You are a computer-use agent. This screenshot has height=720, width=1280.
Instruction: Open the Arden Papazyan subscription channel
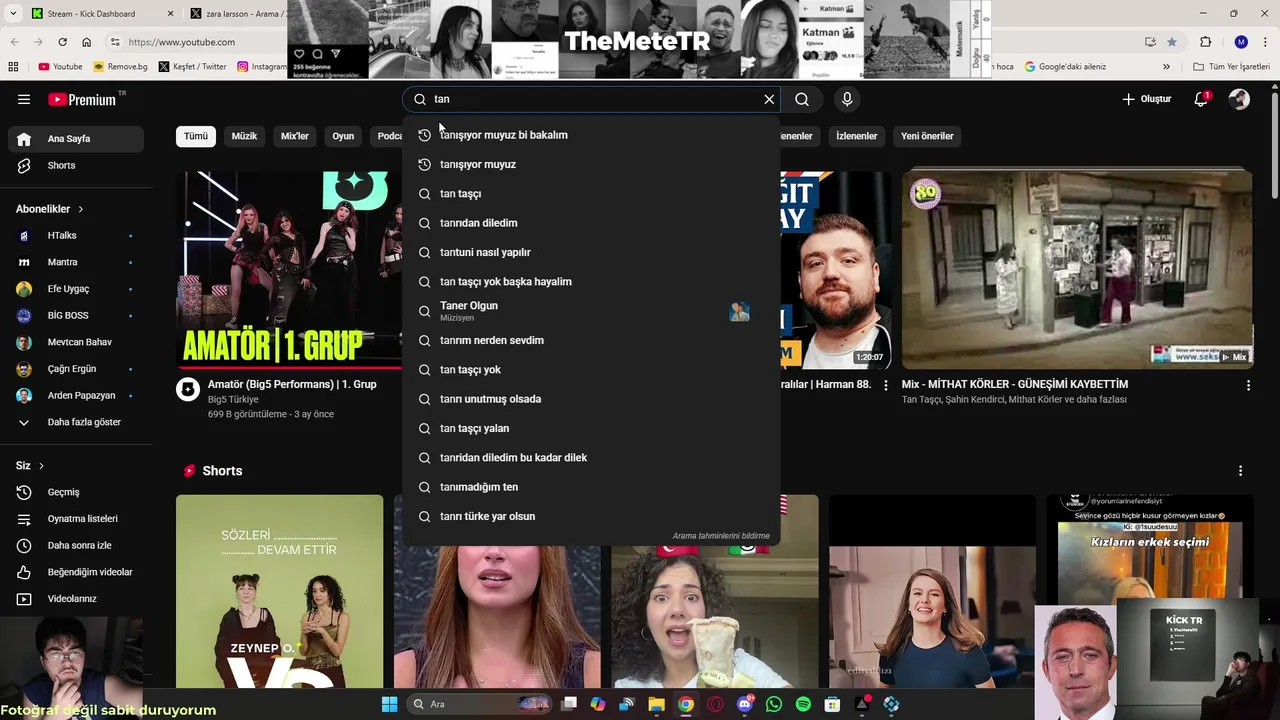click(76, 395)
